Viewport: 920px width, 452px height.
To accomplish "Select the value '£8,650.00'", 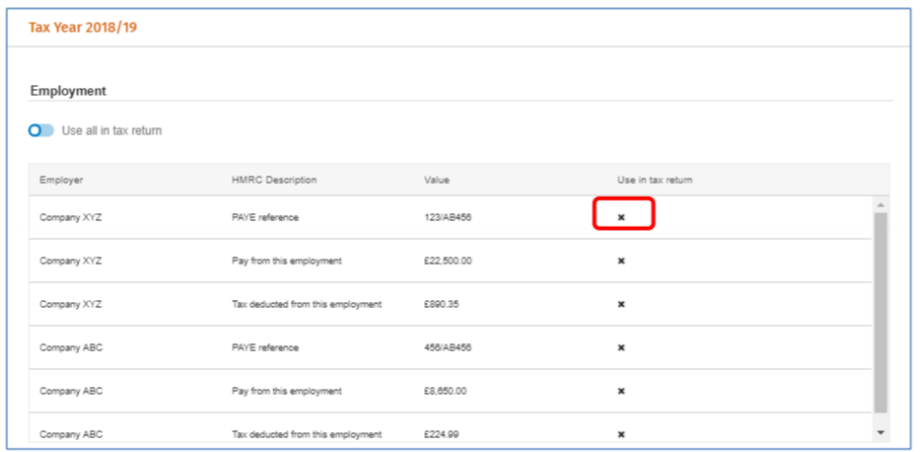I will point(445,391).
